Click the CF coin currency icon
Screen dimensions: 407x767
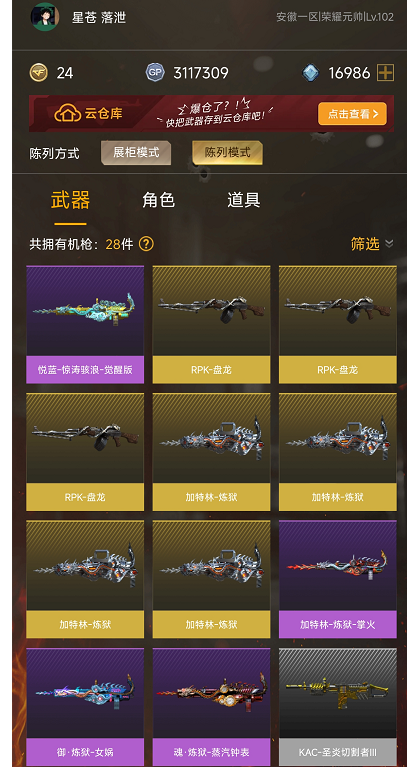(x=39, y=73)
